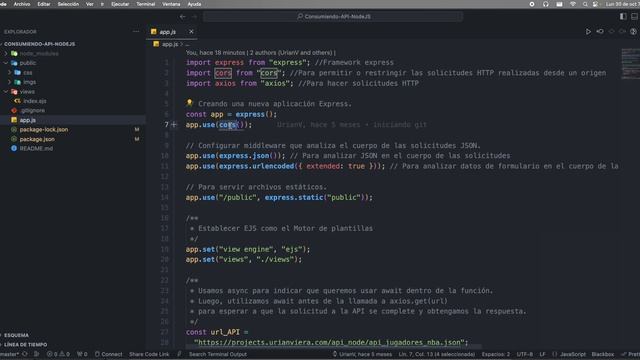Open the Selección menu
The width and height of the screenshot is (640, 360).
[x=68, y=4]
